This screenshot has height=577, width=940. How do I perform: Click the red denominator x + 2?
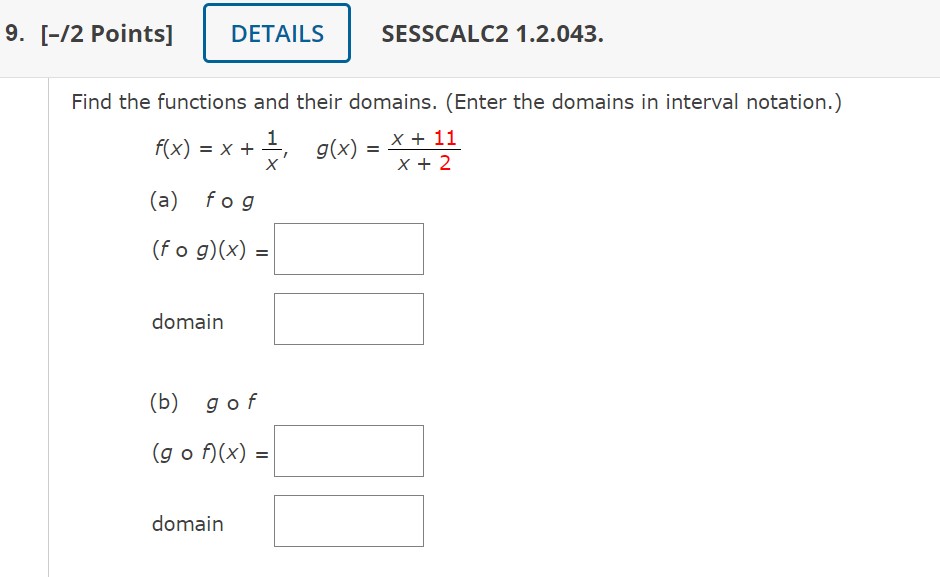425,162
